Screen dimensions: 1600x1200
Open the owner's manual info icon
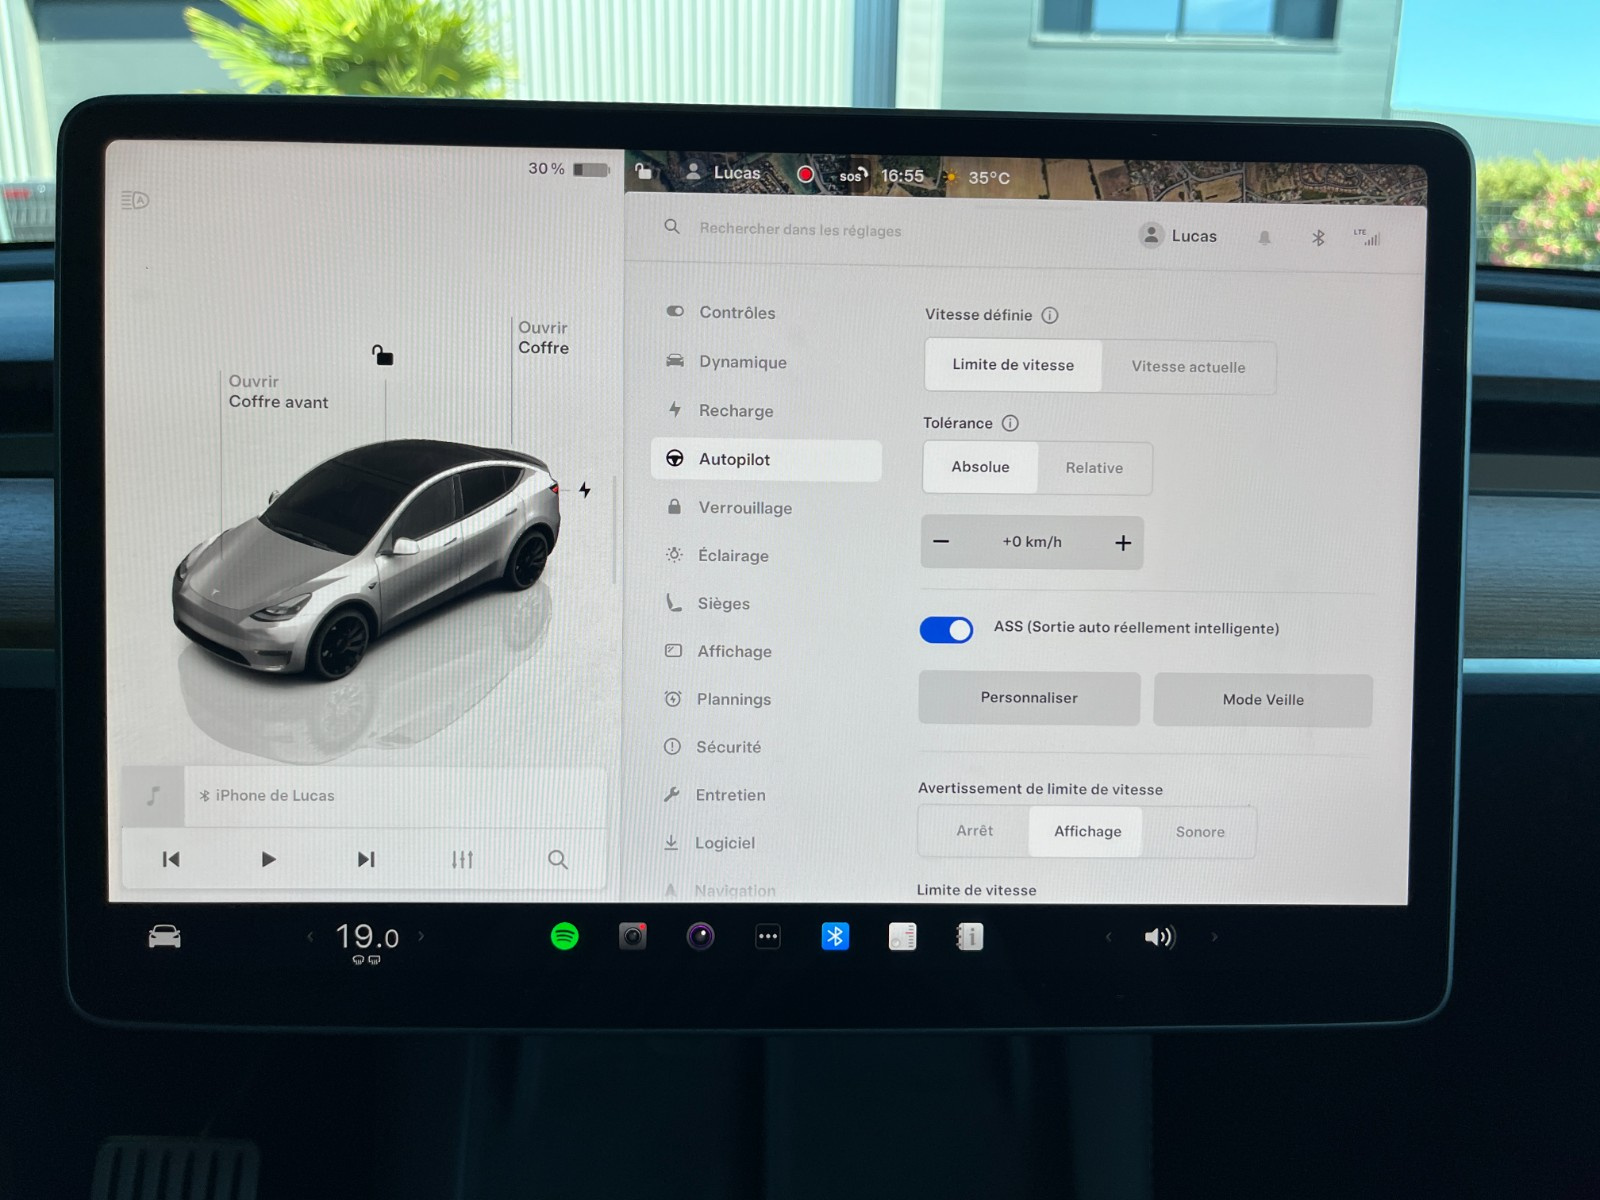click(970, 936)
